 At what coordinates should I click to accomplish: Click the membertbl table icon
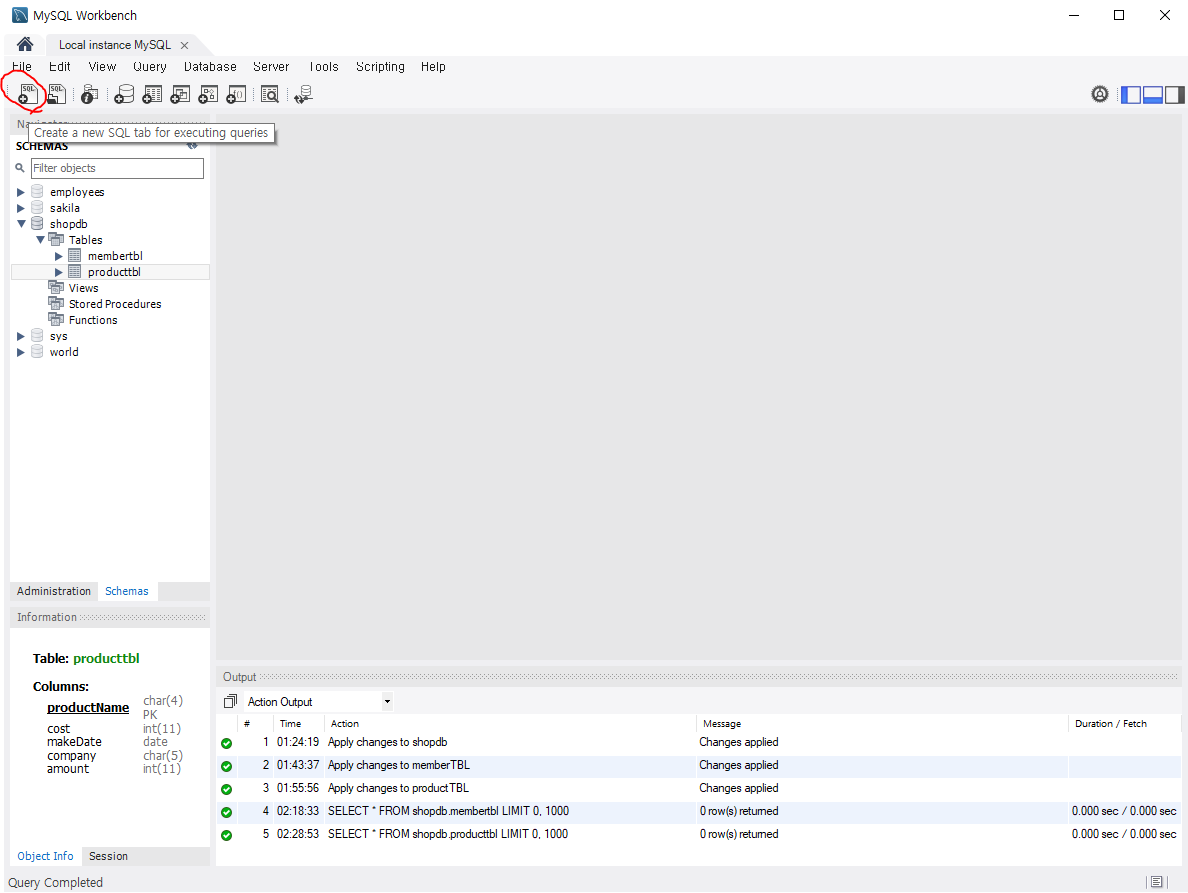(74, 255)
